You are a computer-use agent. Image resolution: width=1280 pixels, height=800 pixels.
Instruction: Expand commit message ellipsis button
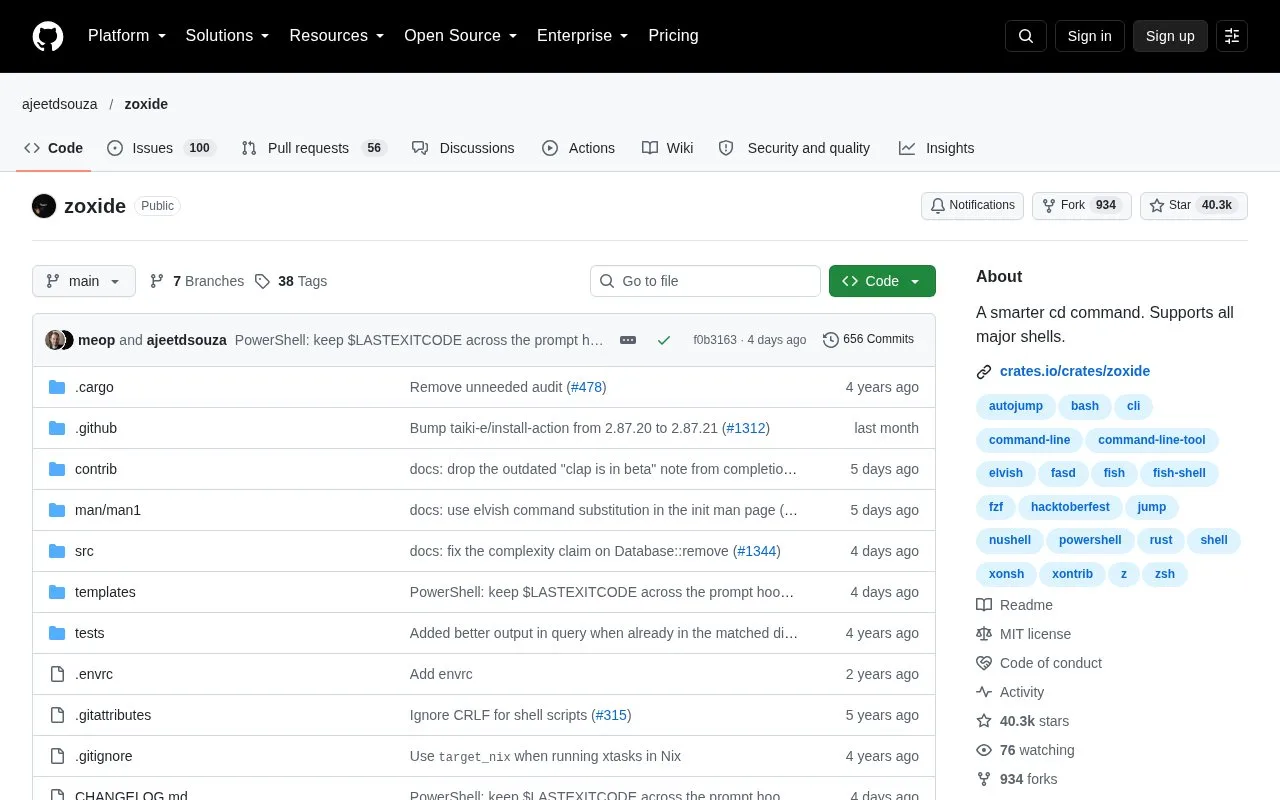pyautogui.click(x=628, y=340)
